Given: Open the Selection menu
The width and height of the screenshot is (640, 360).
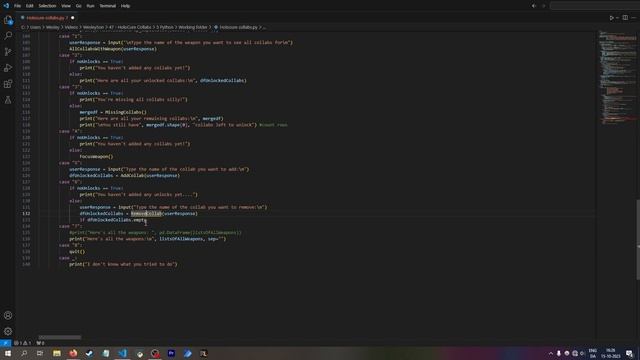Looking at the screenshot, I should [47, 6].
